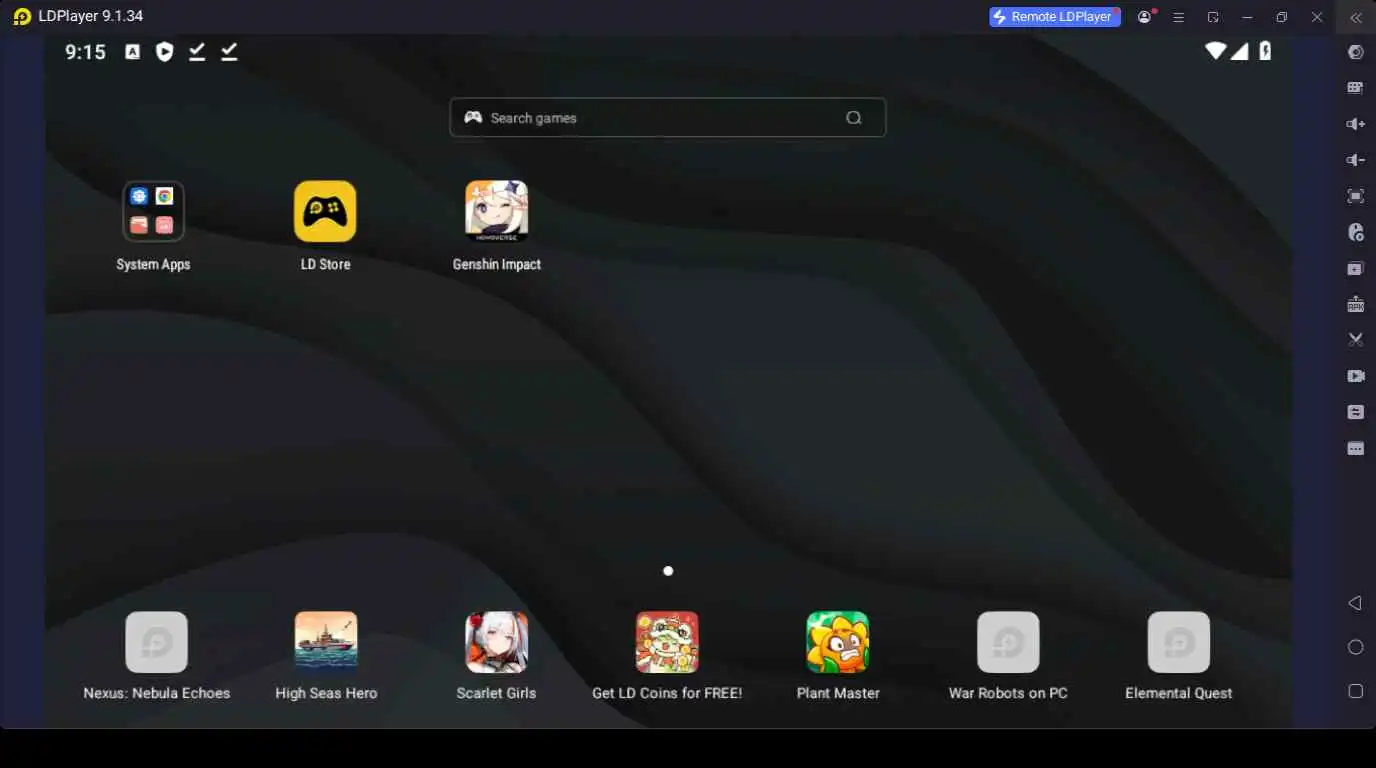
Task: Click the install APK sidebar icon
Action: click(x=1356, y=304)
